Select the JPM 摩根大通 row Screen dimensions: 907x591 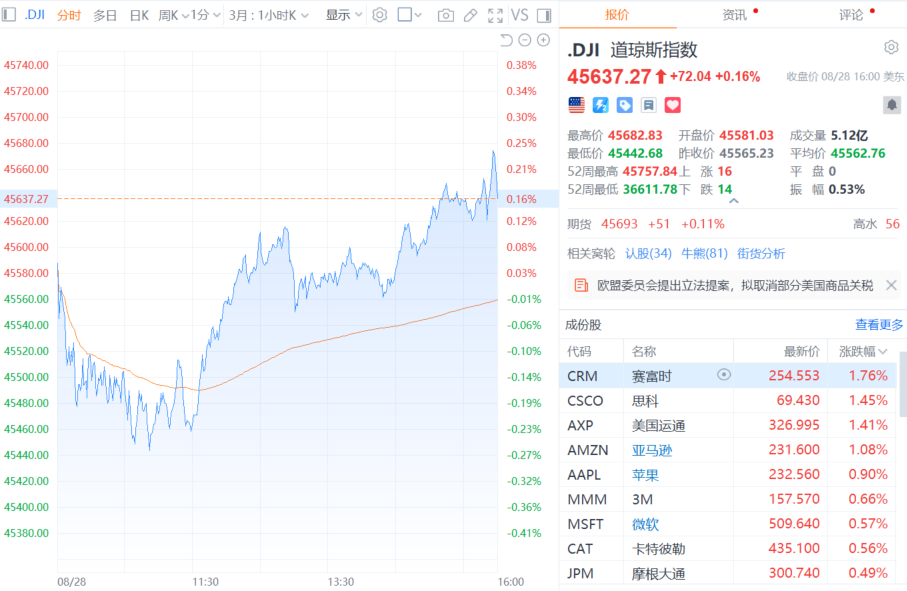728,573
